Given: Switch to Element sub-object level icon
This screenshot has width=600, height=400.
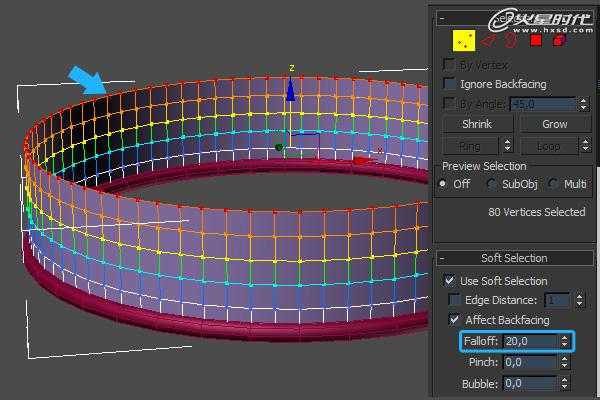Looking at the screenshot, I should coord(559,40).
